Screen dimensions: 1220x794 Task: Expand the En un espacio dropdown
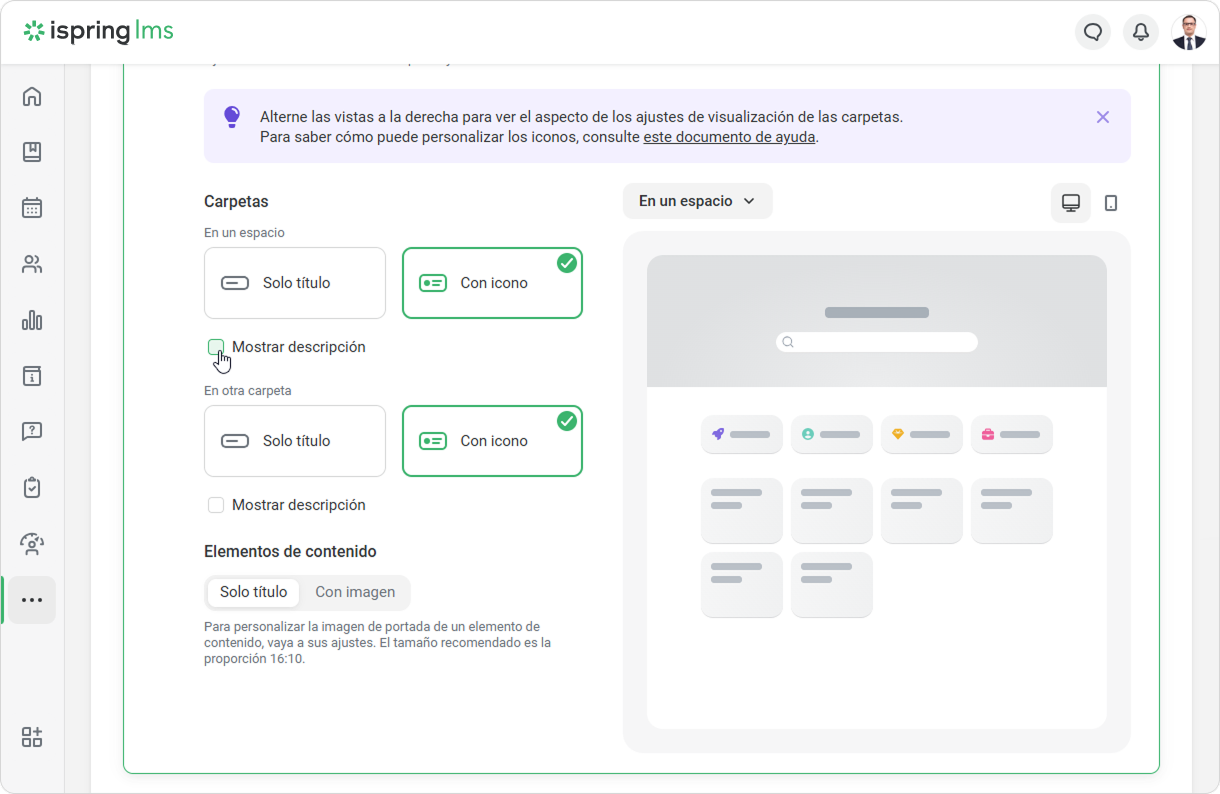coord(697,201)
